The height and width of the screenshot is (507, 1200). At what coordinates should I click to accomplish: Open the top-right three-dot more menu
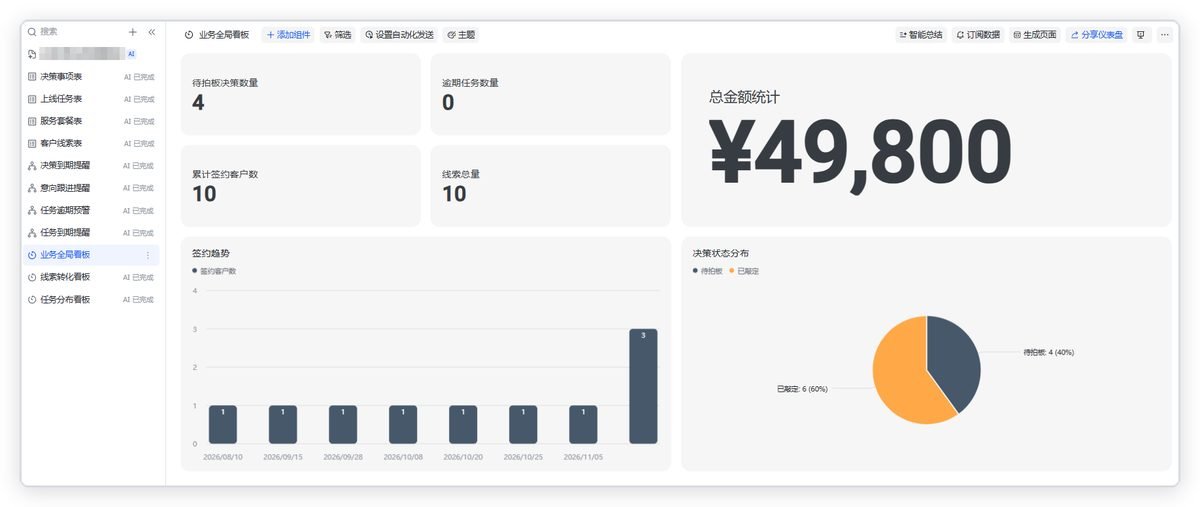click(1165, 34)
